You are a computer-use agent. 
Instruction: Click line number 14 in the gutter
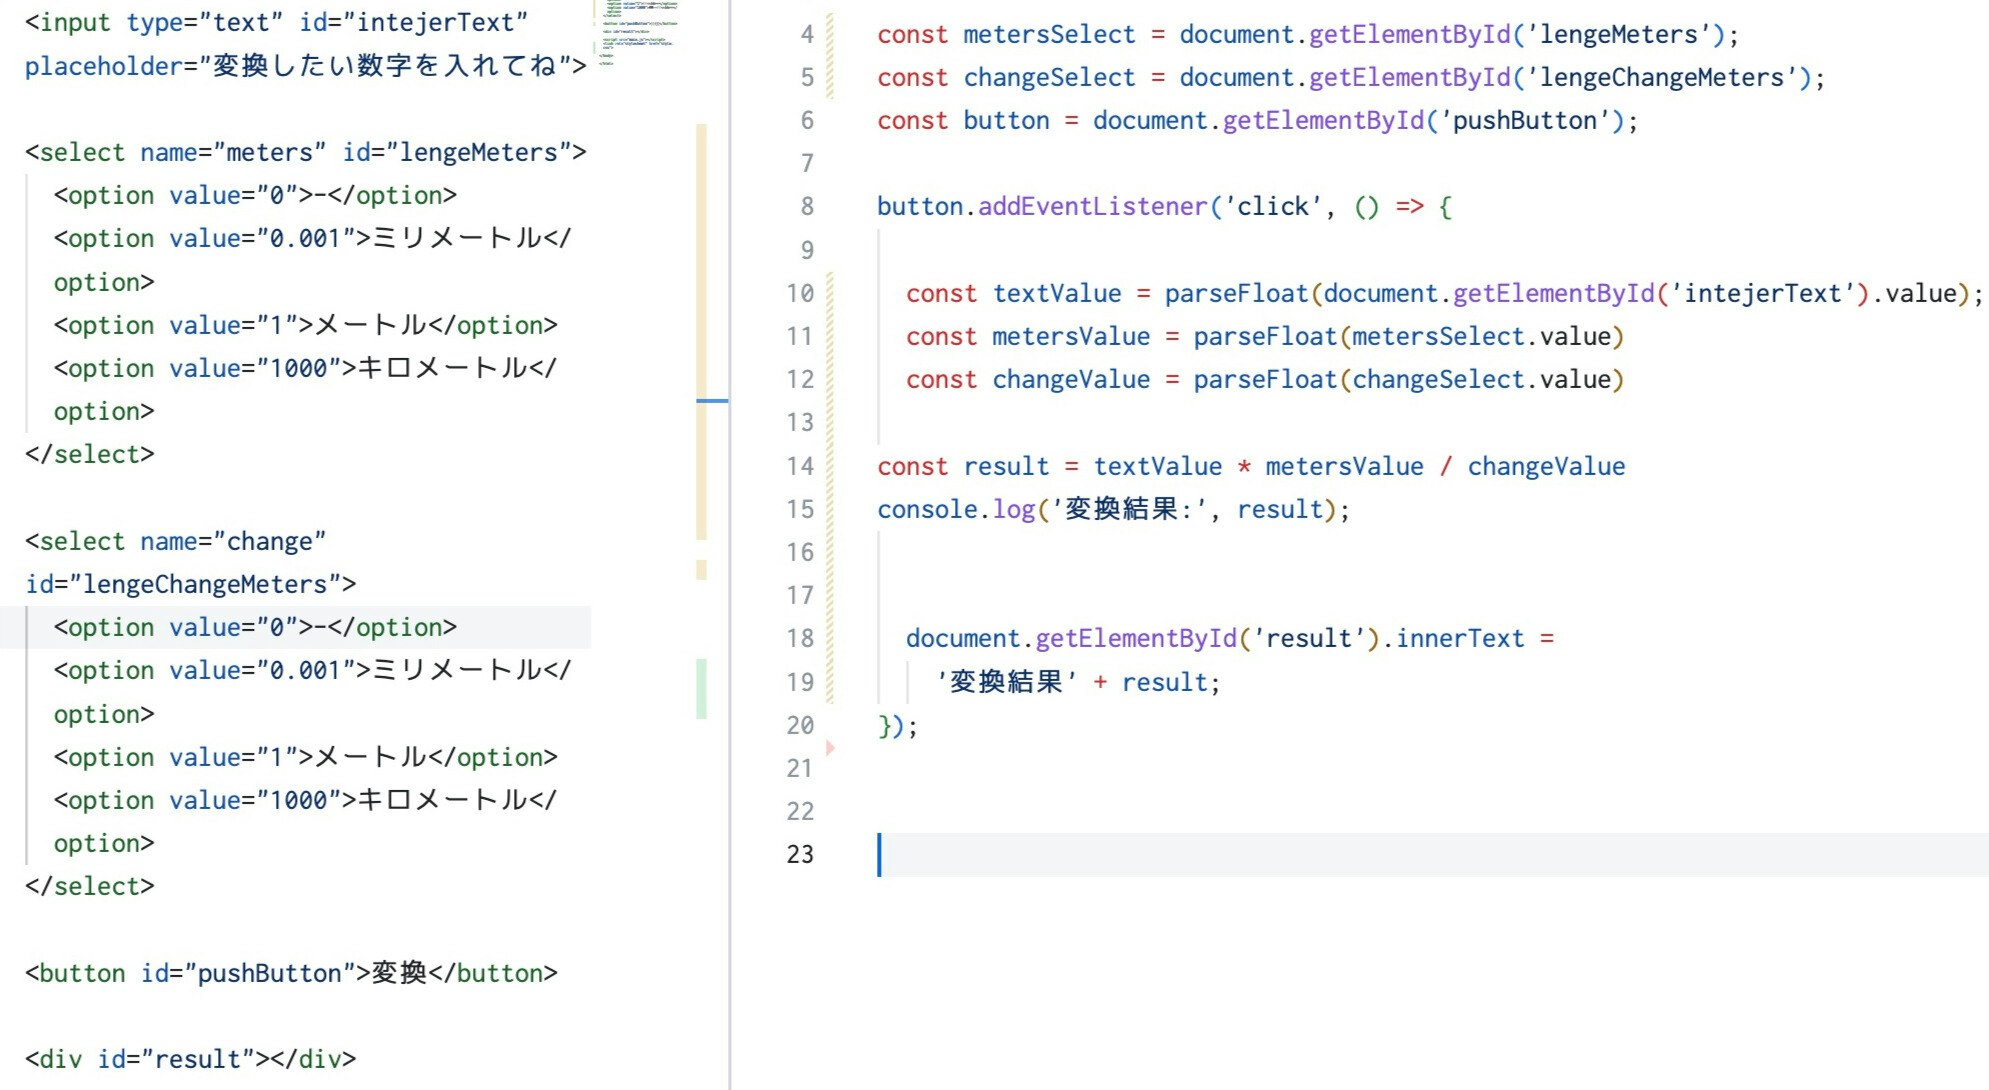click(x=800, y=466)
